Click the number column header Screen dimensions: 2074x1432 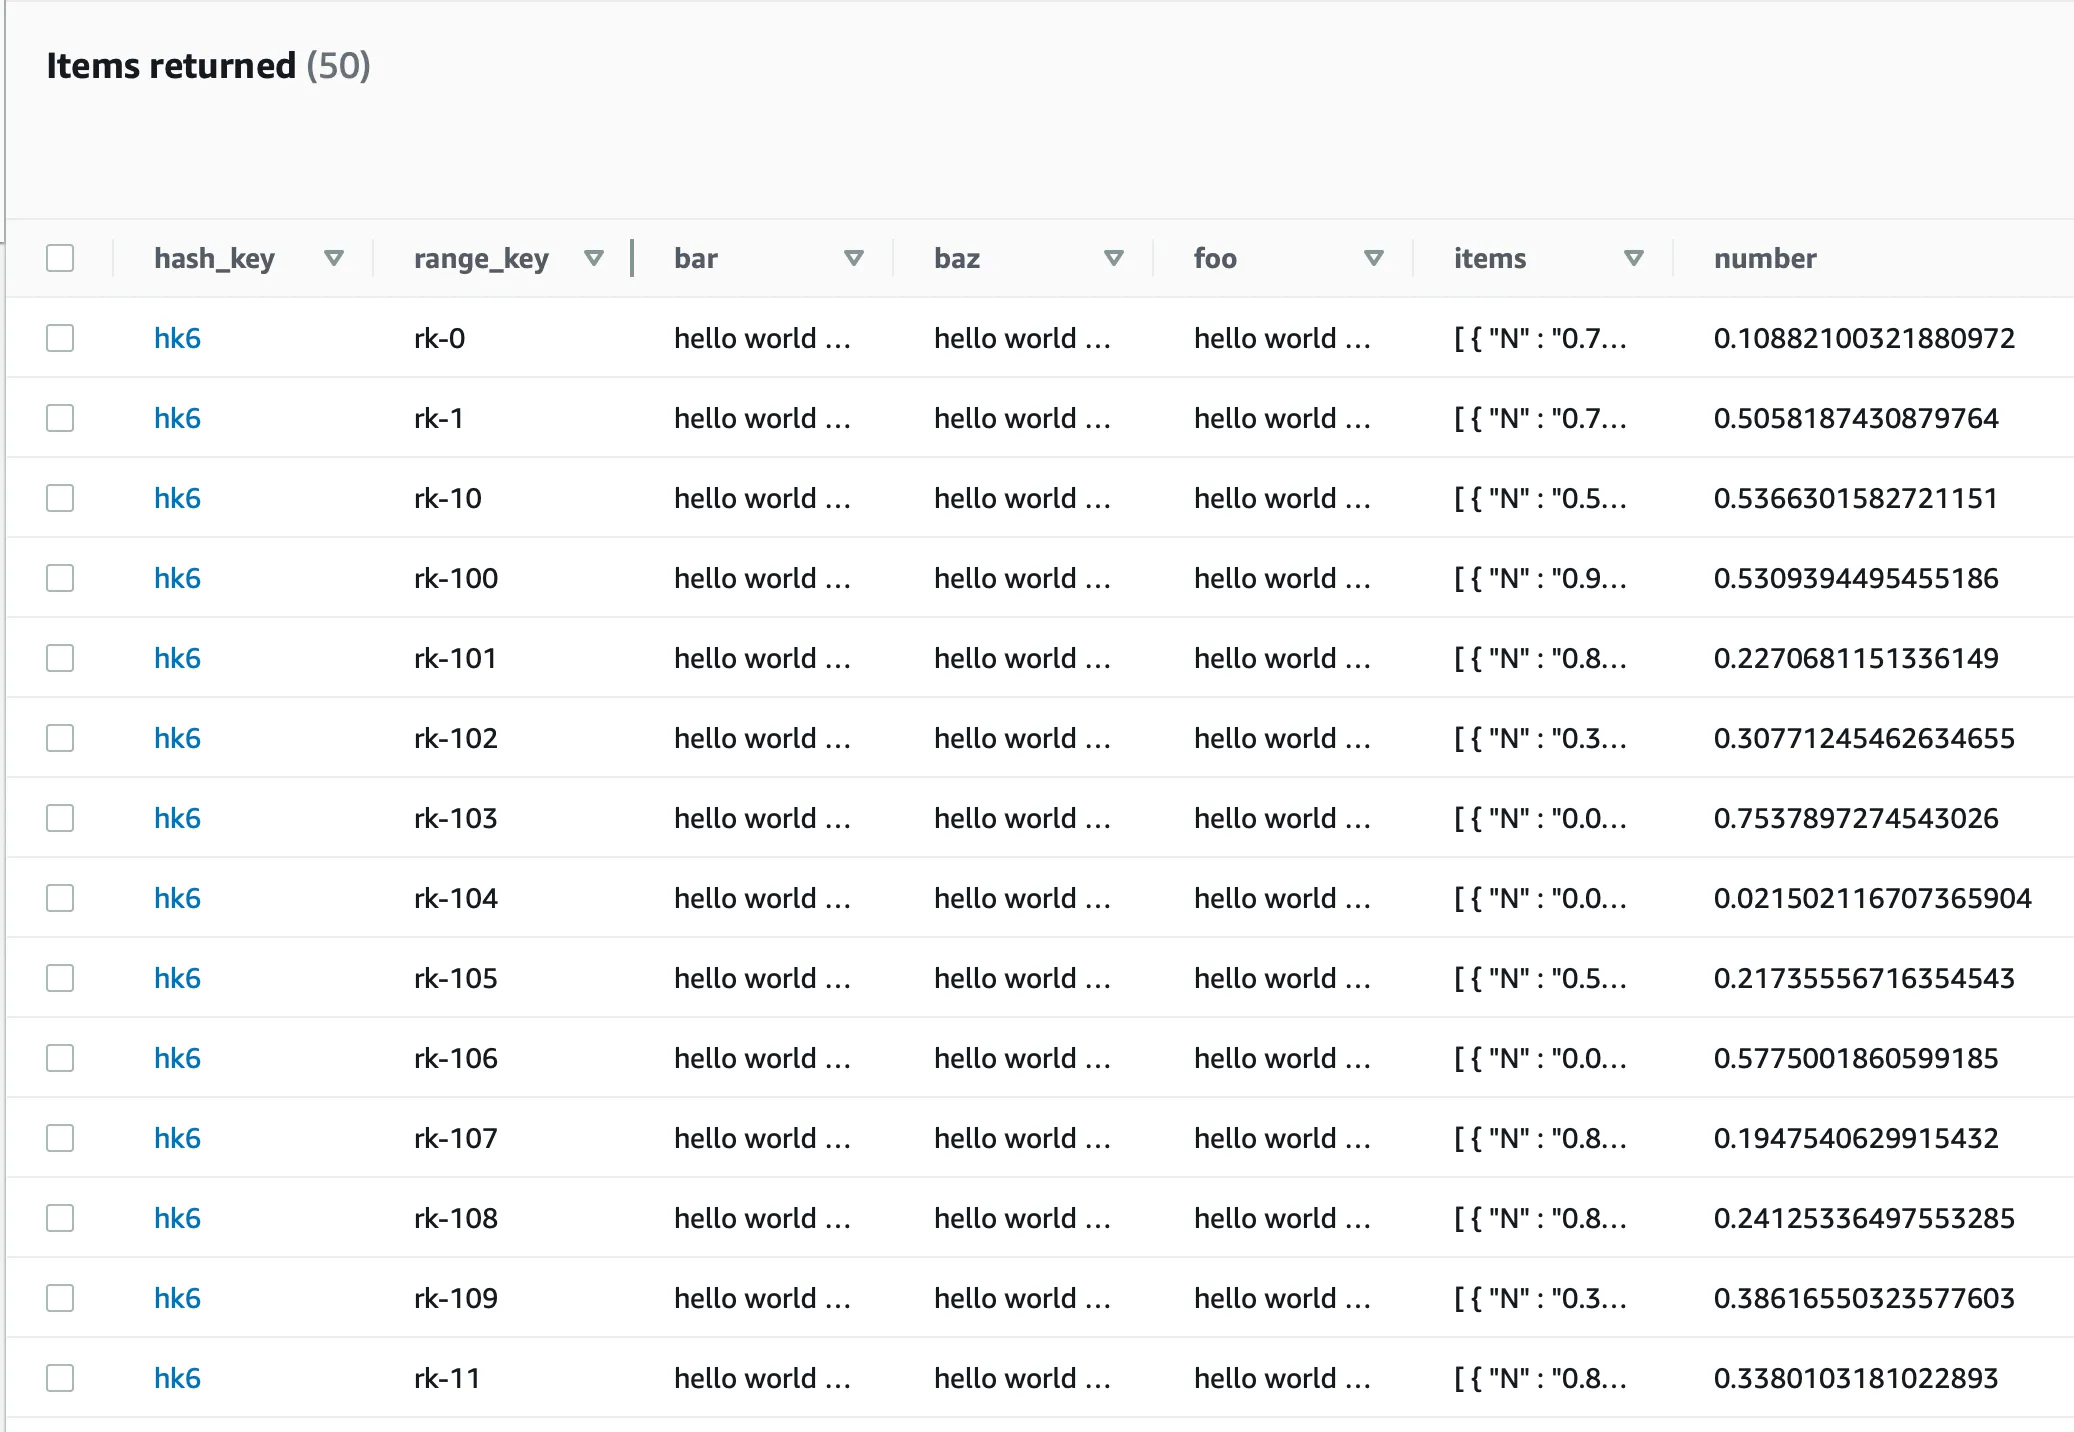[x=1765, y=258]
